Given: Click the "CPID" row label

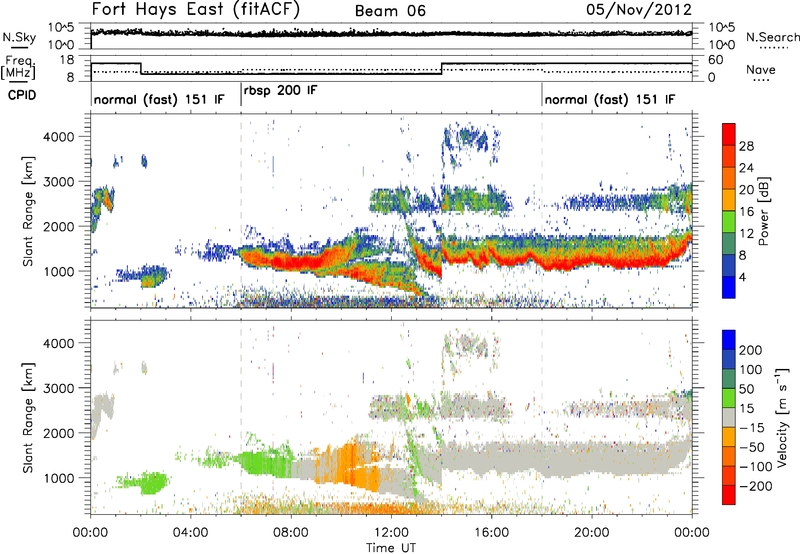Looking at the screenshot, I should (22, 95).
